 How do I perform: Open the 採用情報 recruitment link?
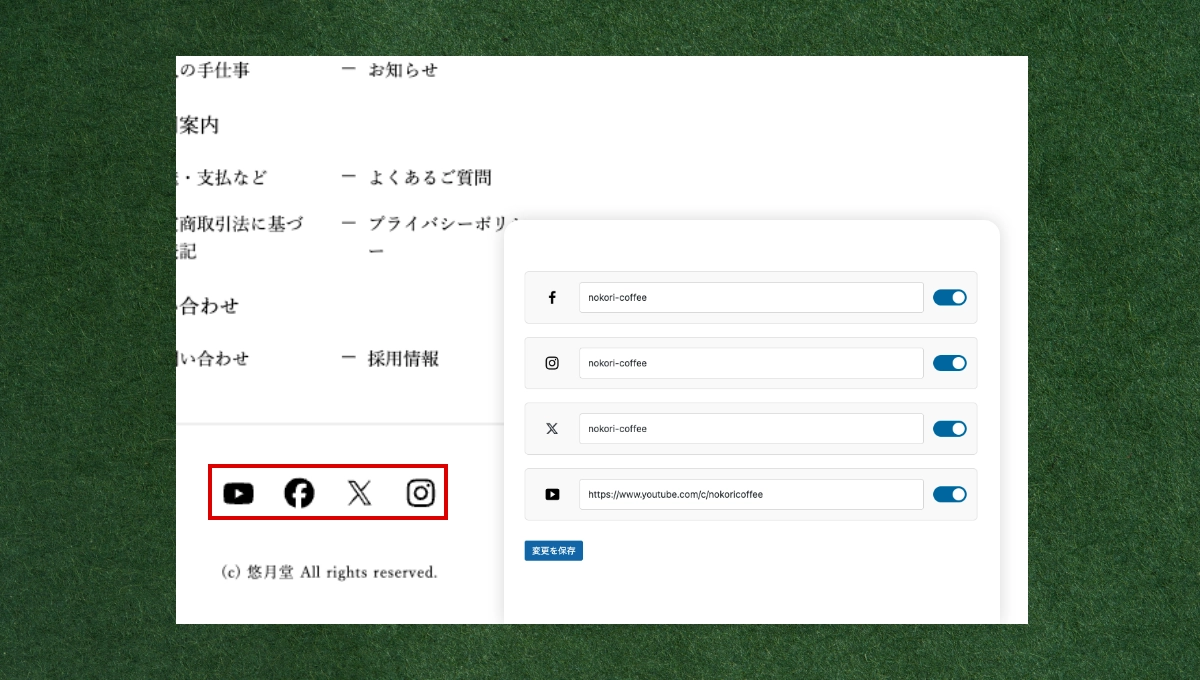click(x=403, y=359)
